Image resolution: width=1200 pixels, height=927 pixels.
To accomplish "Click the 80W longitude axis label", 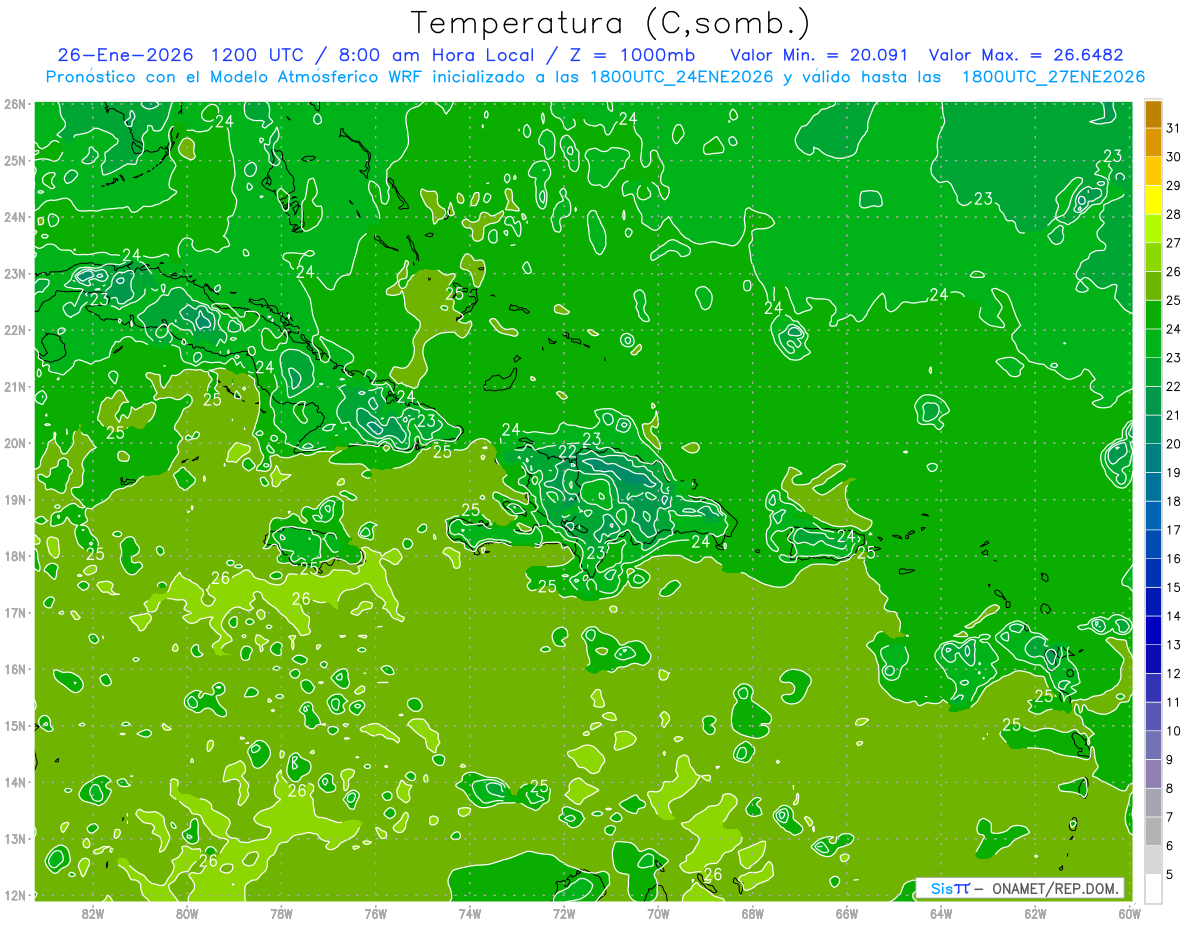I will click(x=187, y=914).
